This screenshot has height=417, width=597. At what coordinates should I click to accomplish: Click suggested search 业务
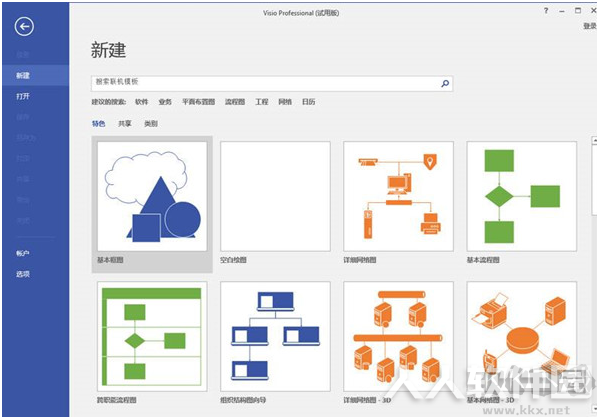coord(165,102)
